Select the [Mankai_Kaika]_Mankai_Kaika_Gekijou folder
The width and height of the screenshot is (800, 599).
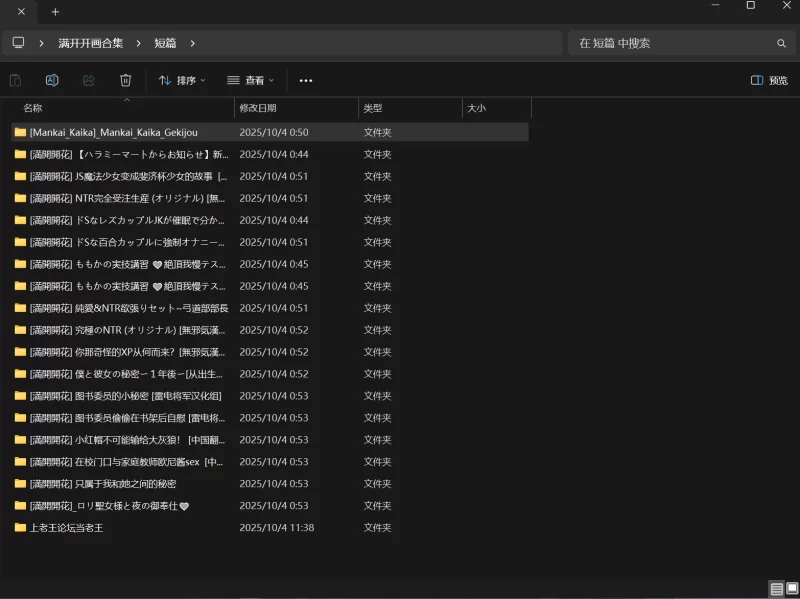pyautogui.click(x=113, y=132)
